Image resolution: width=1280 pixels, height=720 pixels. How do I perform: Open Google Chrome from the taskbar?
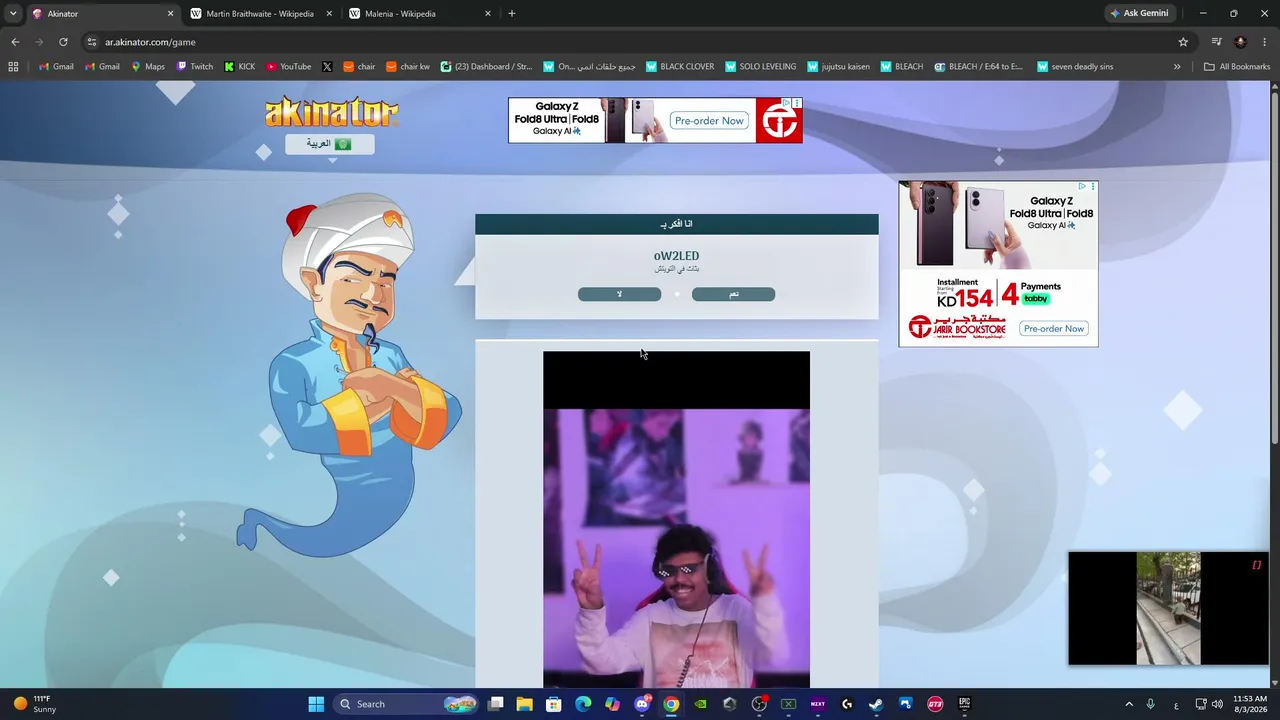[x=671, y=704]
